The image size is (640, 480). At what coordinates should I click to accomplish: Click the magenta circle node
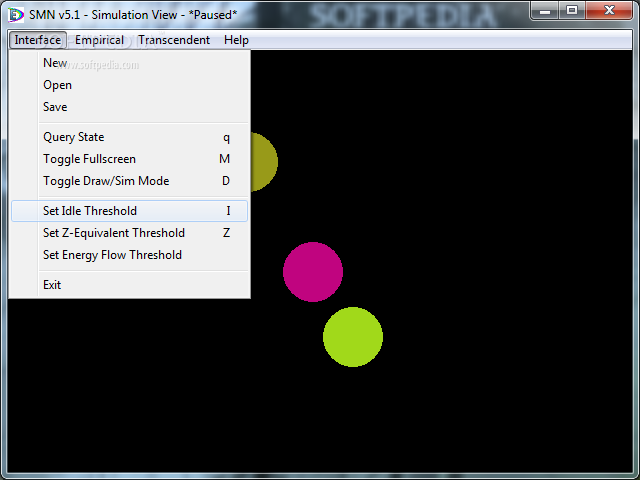point(313,272)
